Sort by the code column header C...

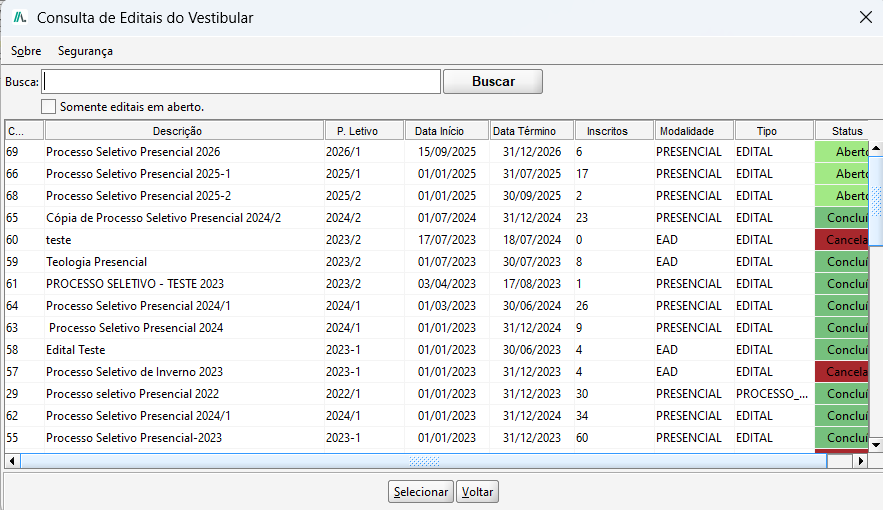(x=24, y=131)
